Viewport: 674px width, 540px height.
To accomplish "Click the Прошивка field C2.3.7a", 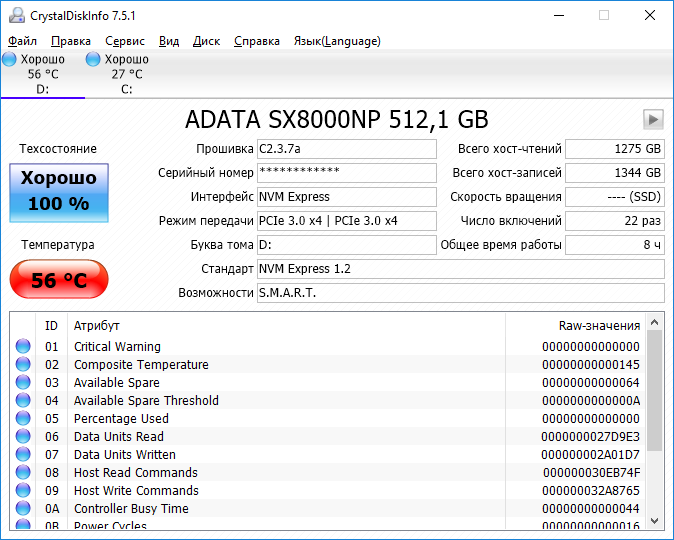I will point(346,149).
